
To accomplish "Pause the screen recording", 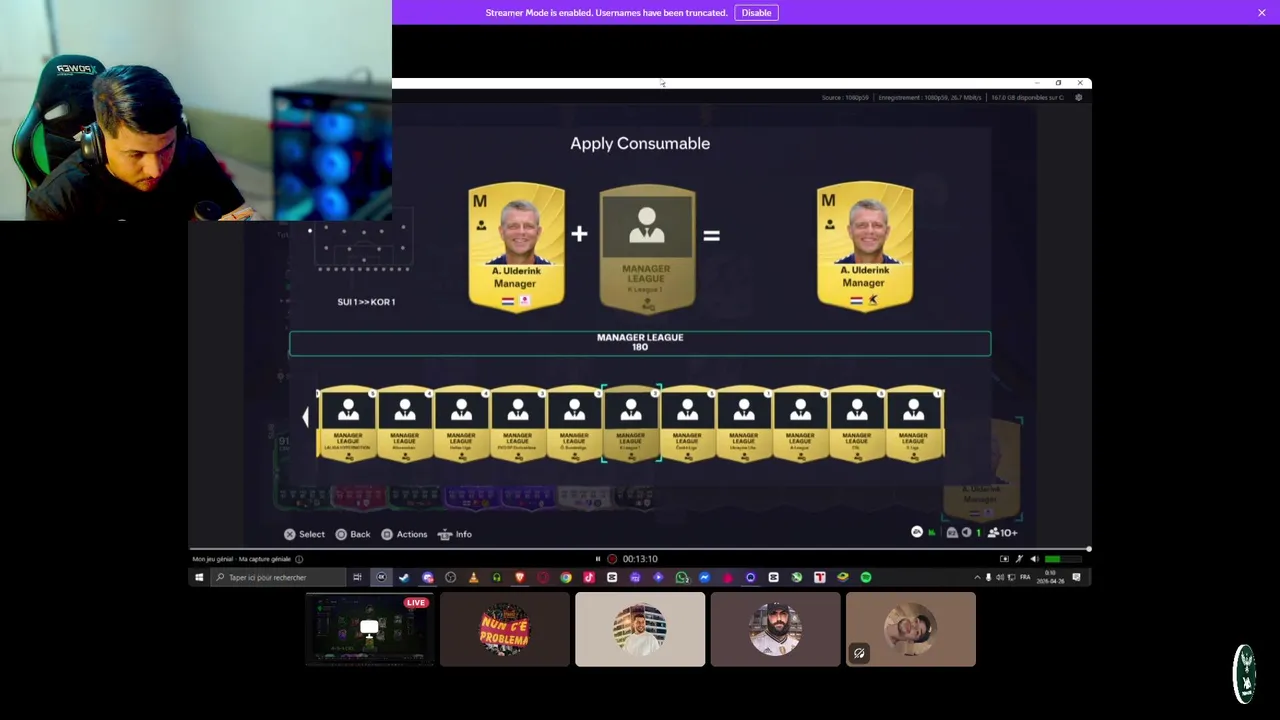I will point(598,559).
